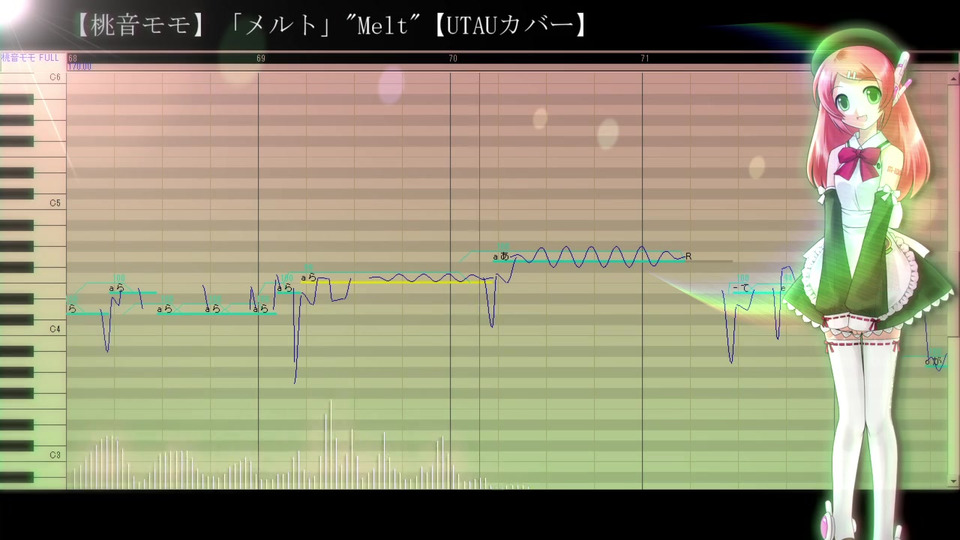Image resolution: width=960 pixels, height=540 pixels.
Task: Click measure 71 marker in ruler
Action: [x=645, y=58]
